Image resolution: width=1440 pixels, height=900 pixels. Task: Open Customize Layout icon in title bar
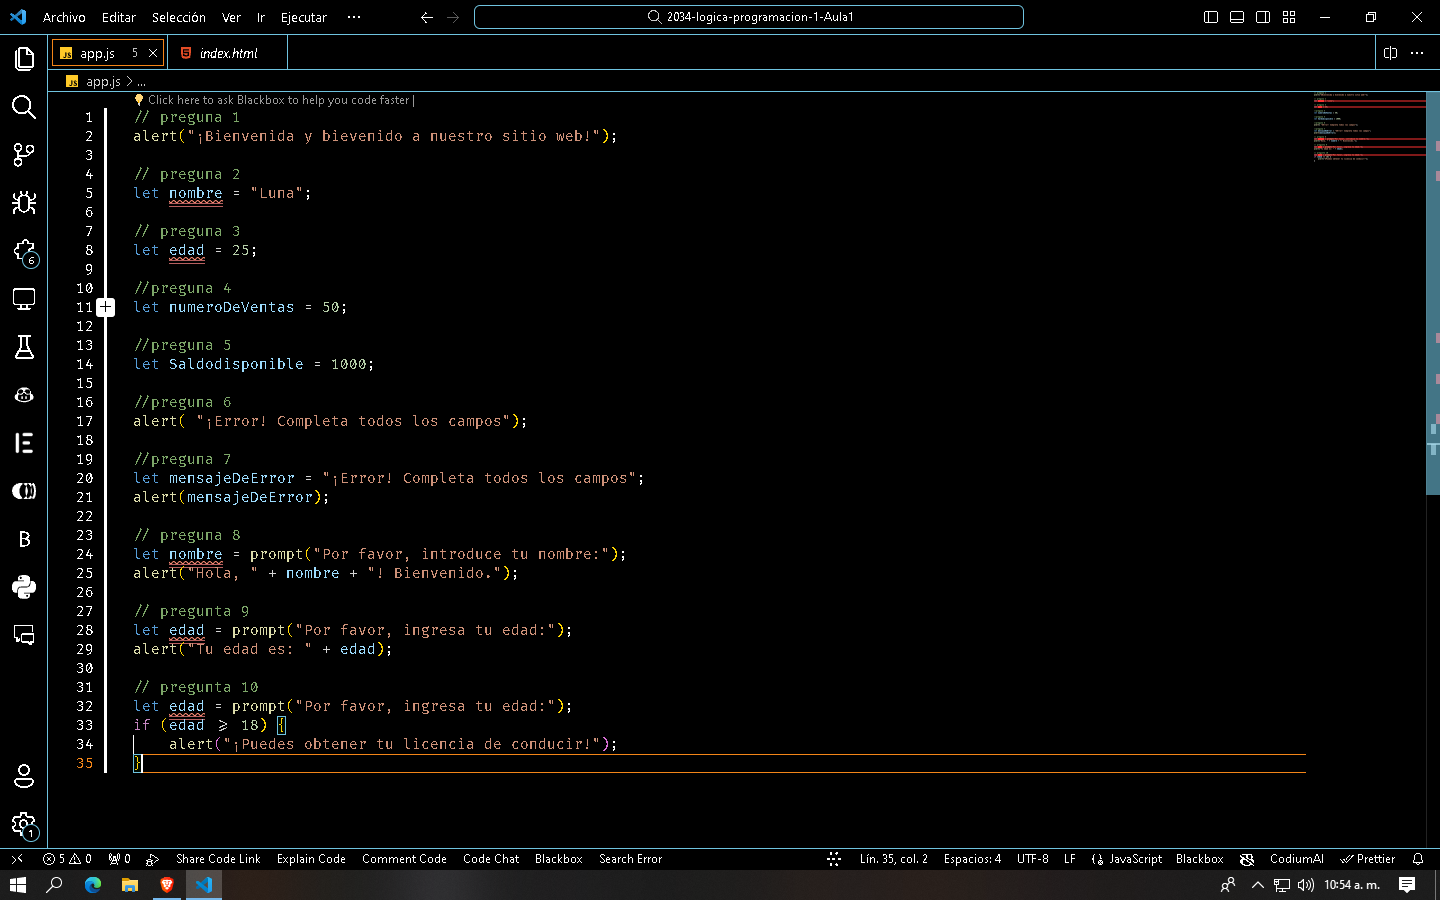click(1289, 17)
